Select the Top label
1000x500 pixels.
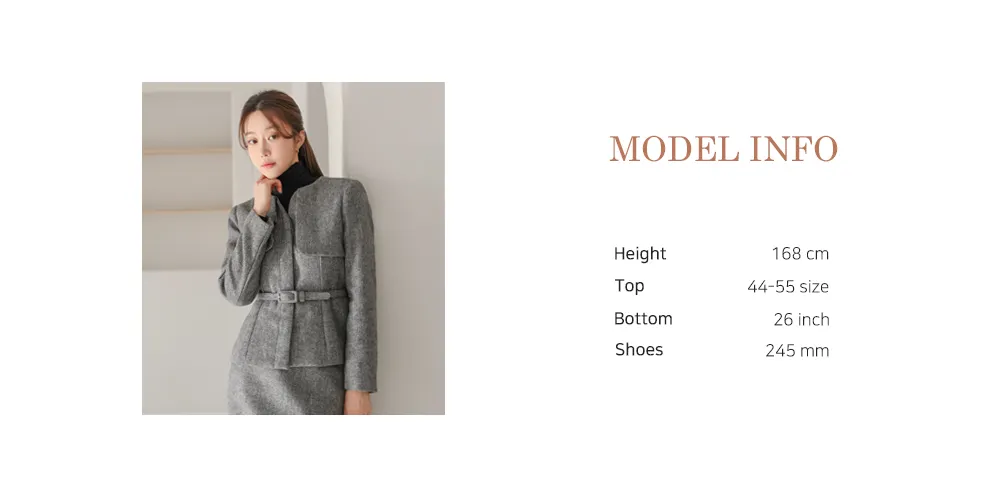[629, 286]
